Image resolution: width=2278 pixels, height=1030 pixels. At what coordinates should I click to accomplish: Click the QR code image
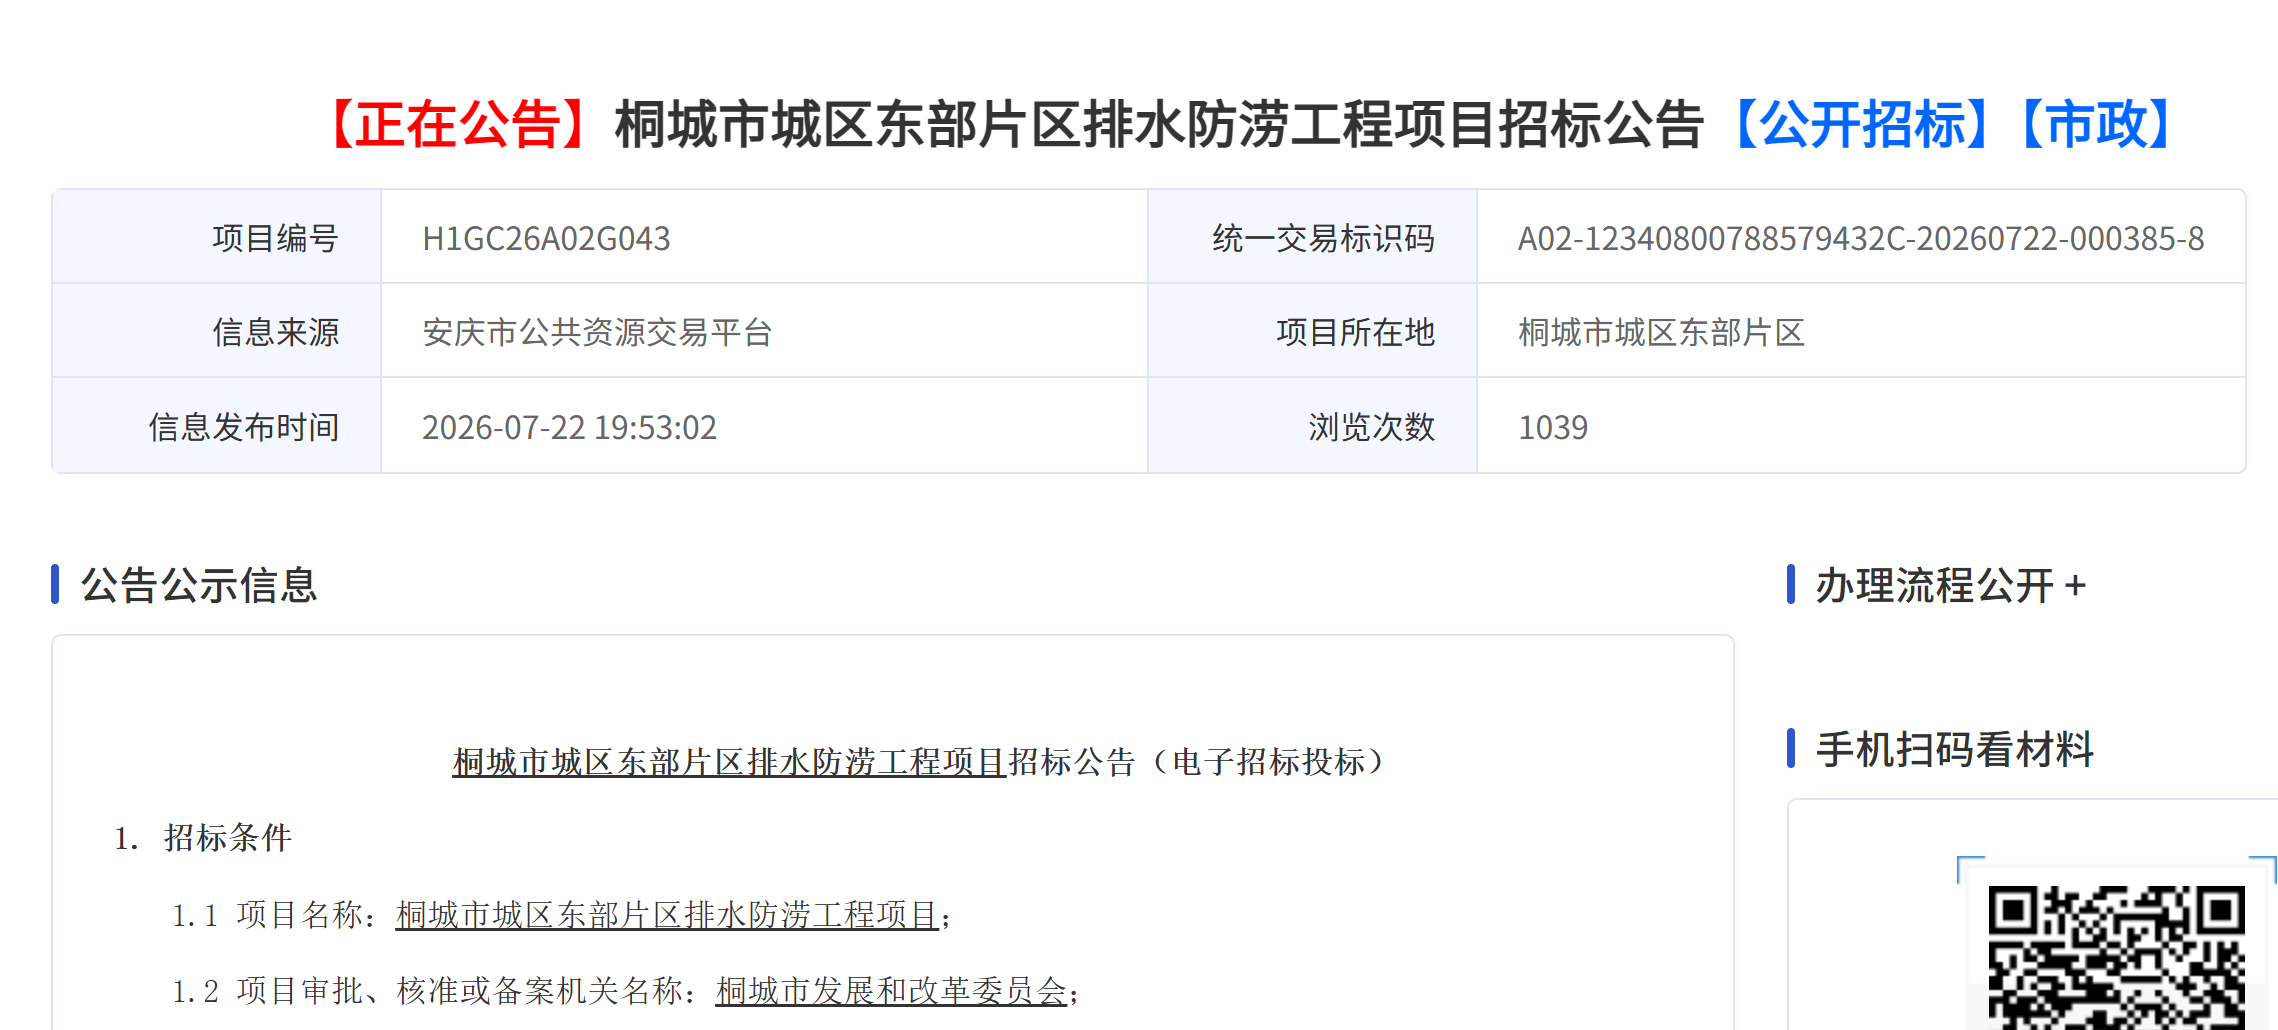tap(2116, 957)
